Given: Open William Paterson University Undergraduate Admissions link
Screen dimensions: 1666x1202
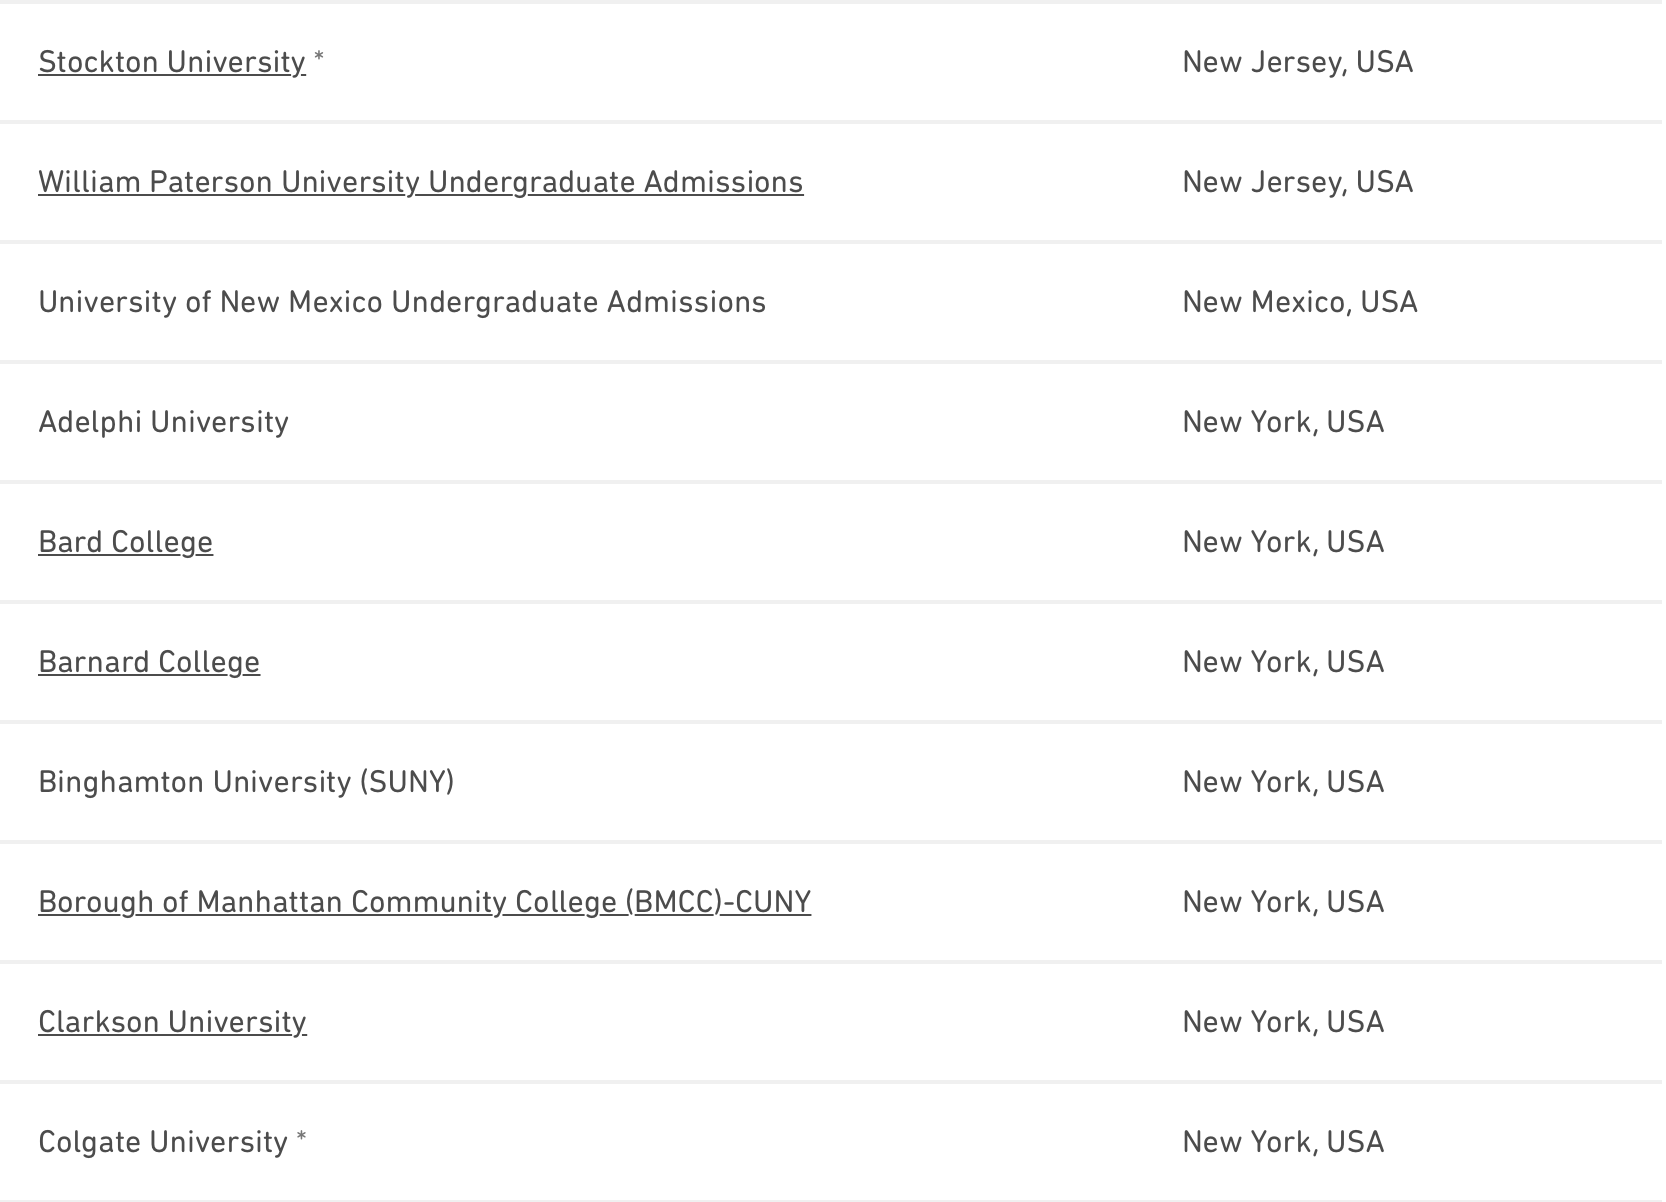Looking at the screenshot, I should pos(420,182).
